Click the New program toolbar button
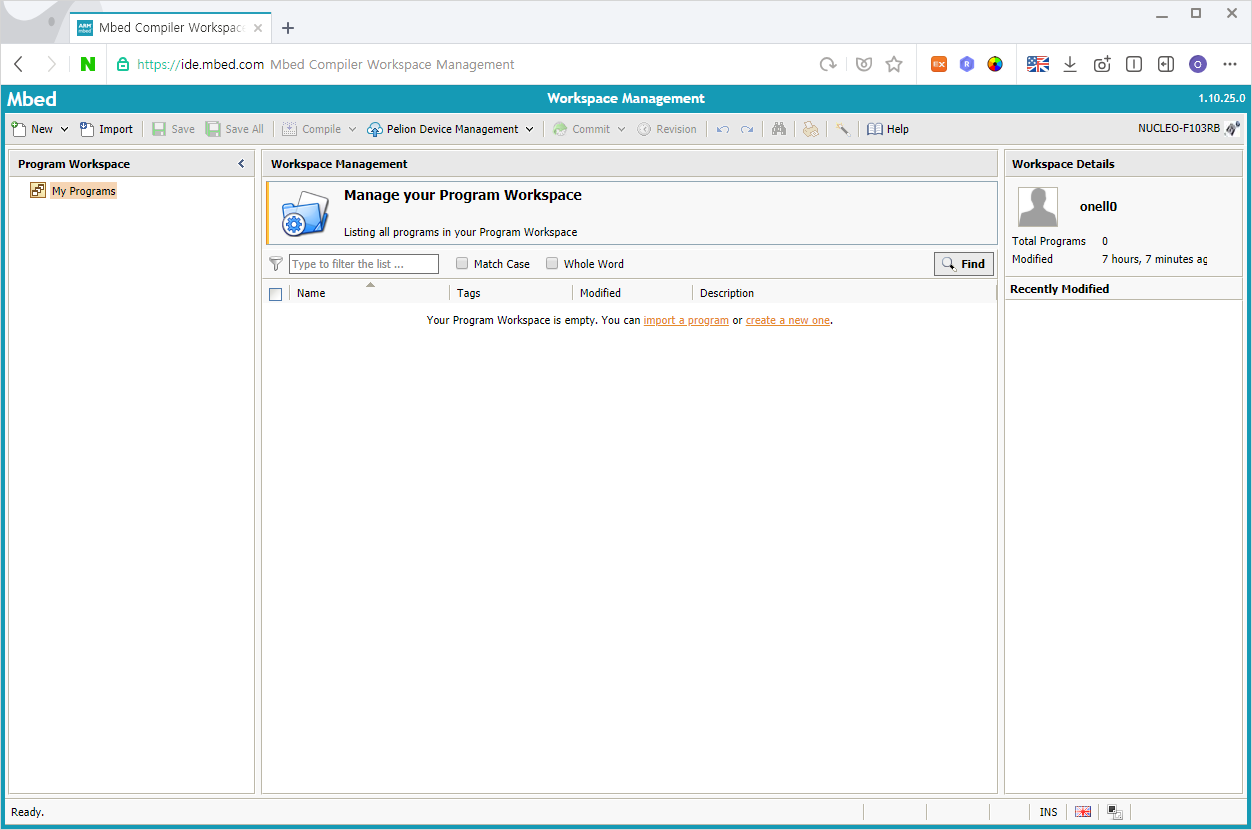This screenshot has width=1252, height=830. point(32,129)
